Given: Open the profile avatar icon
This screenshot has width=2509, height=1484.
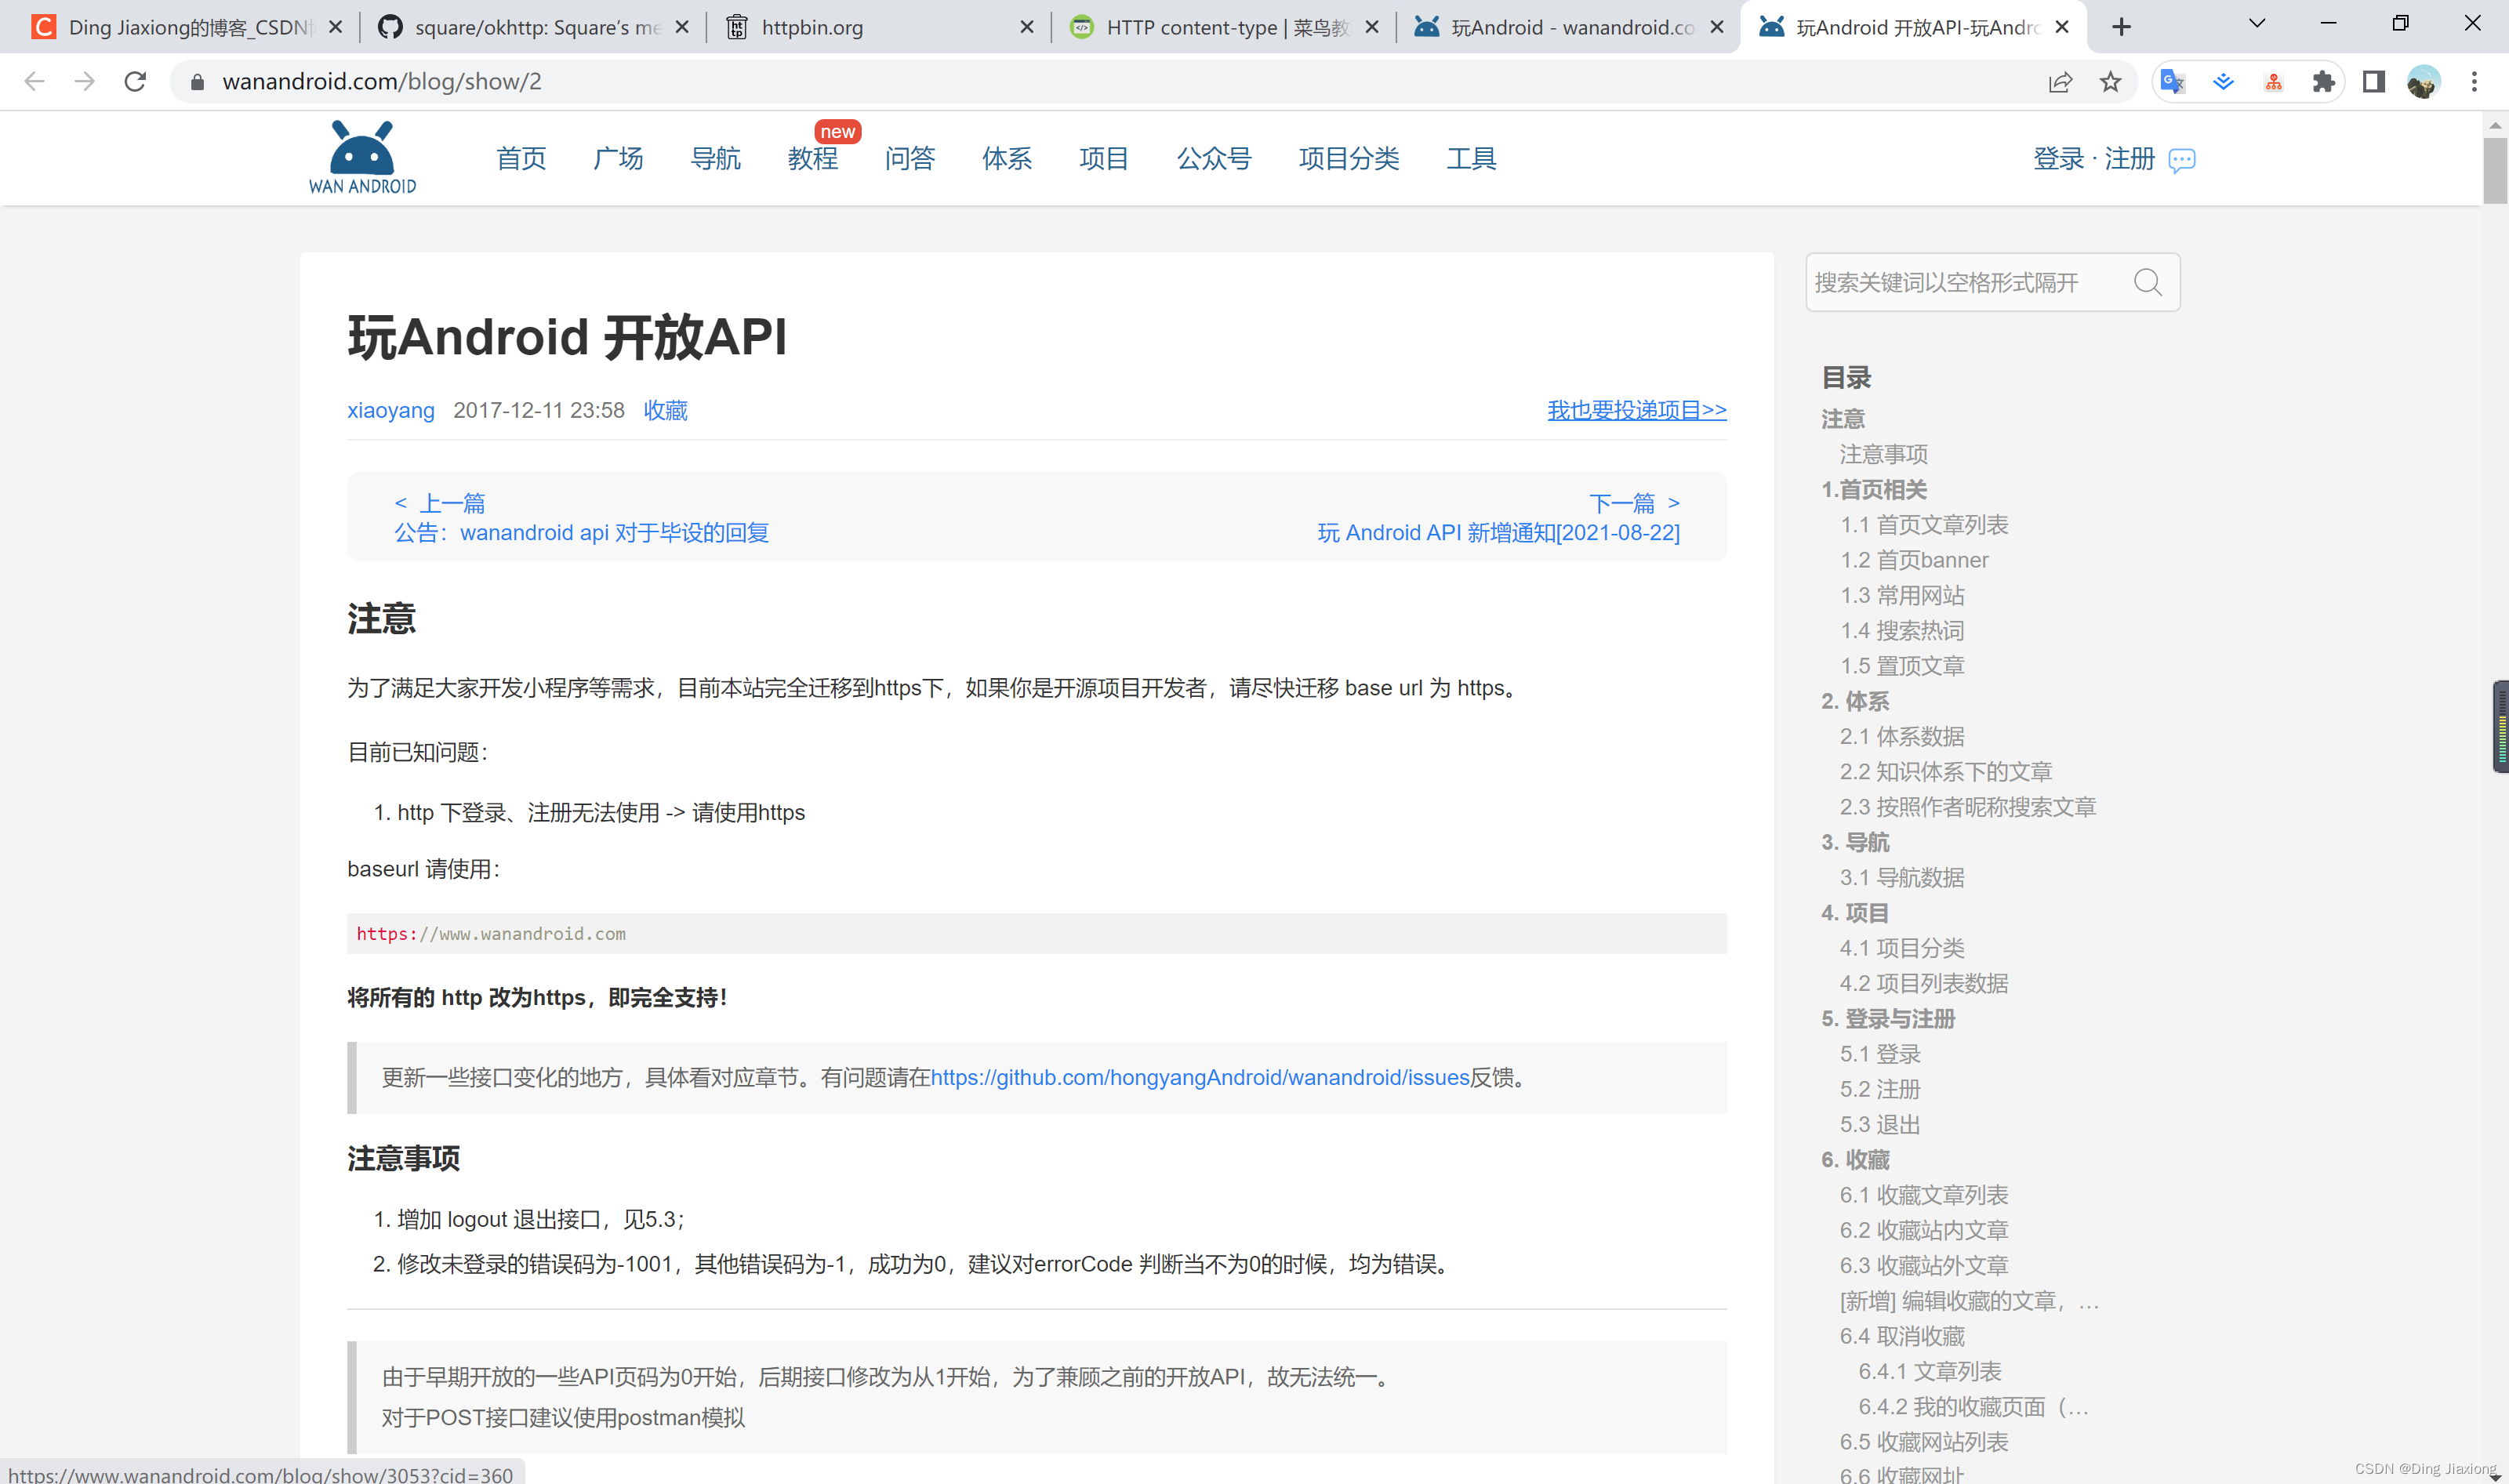Looking at the screenshot, I should coord(2423,82).
